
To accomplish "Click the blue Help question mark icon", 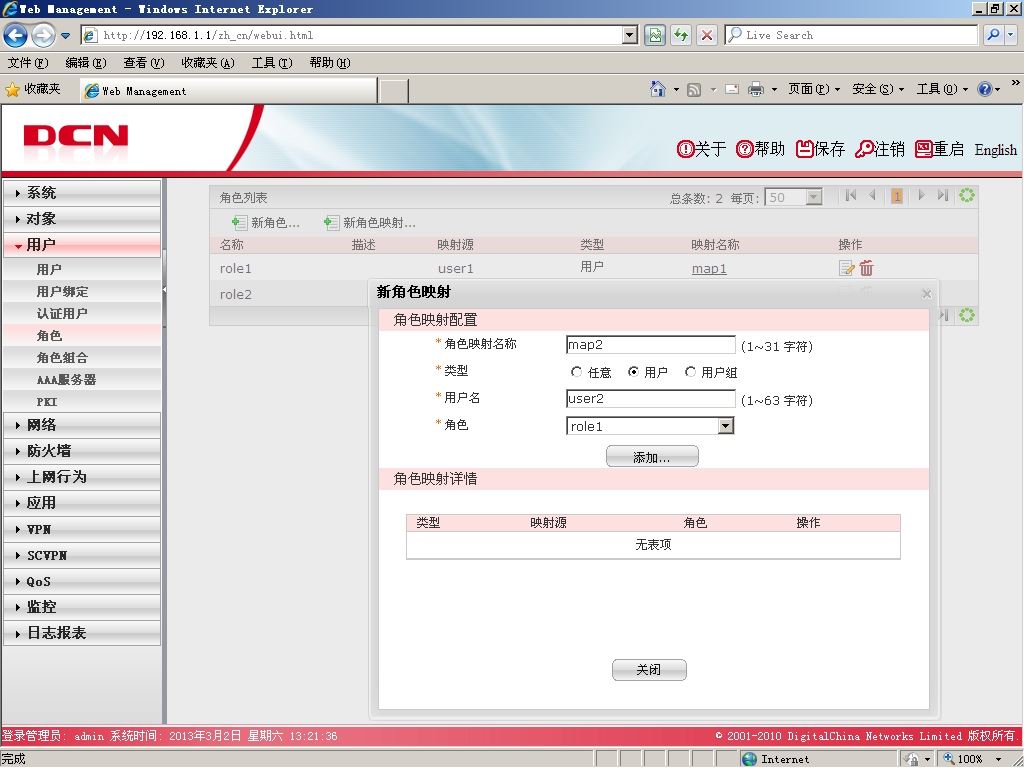I will [984, 89].
